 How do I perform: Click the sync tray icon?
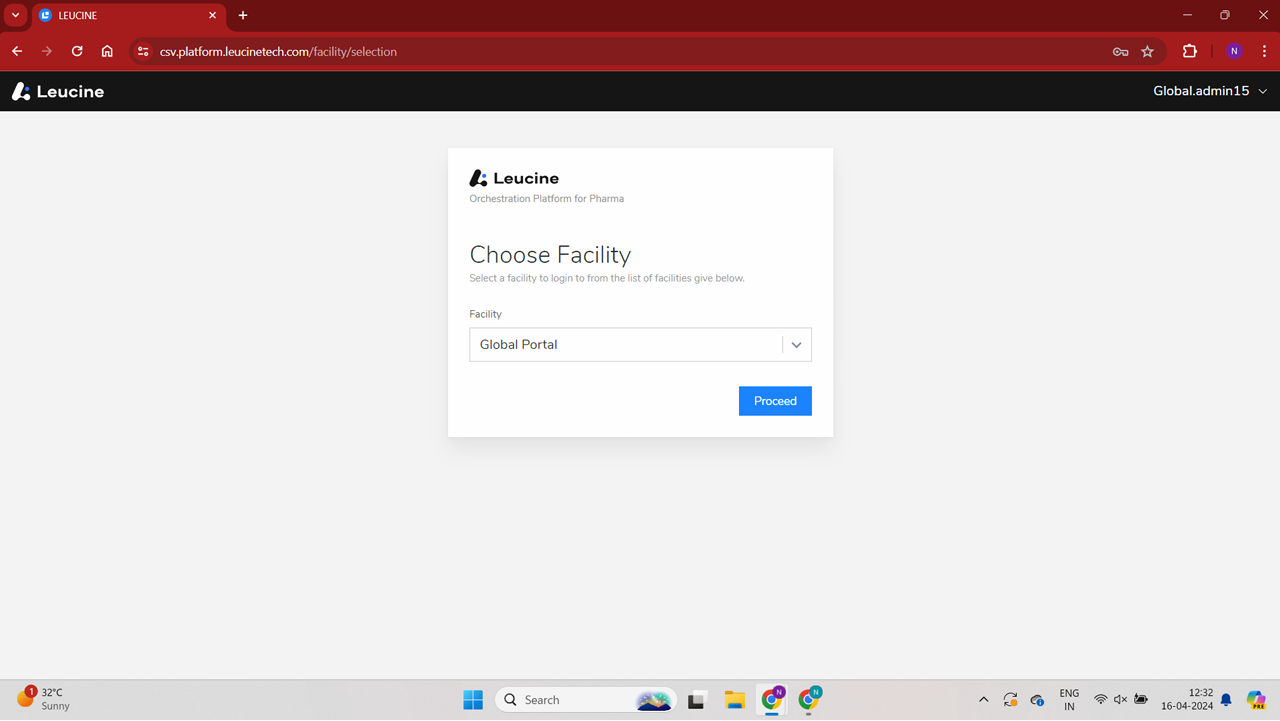coord(1010,700)
